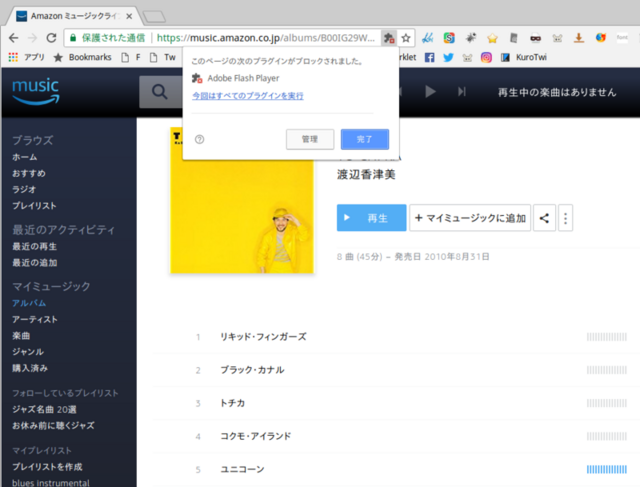Open プレイリスト under ブラウズ

tap(34, 206)
